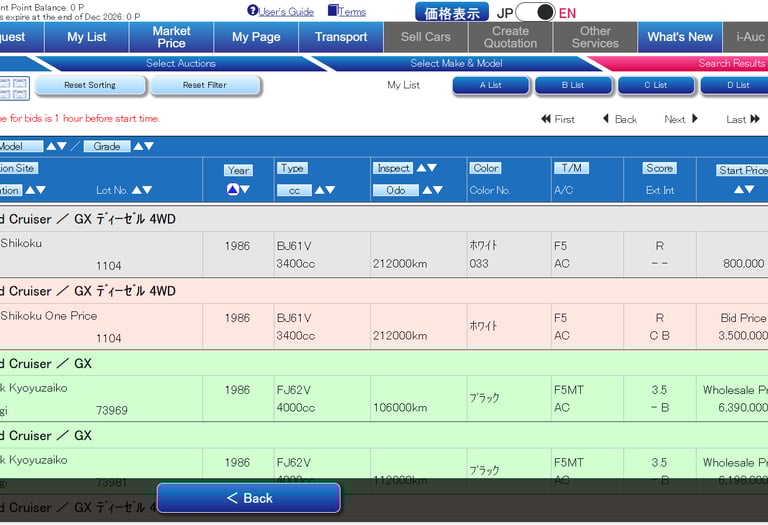Click the Reset Filter button
The height and width of the screenshot is (525, 768).
[x=205, y=85]
